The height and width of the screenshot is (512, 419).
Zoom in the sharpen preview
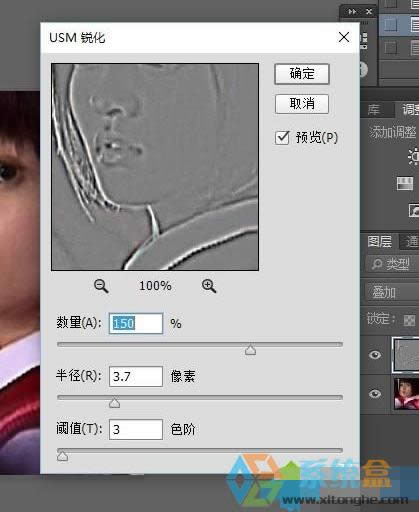[x=209, y=286]
